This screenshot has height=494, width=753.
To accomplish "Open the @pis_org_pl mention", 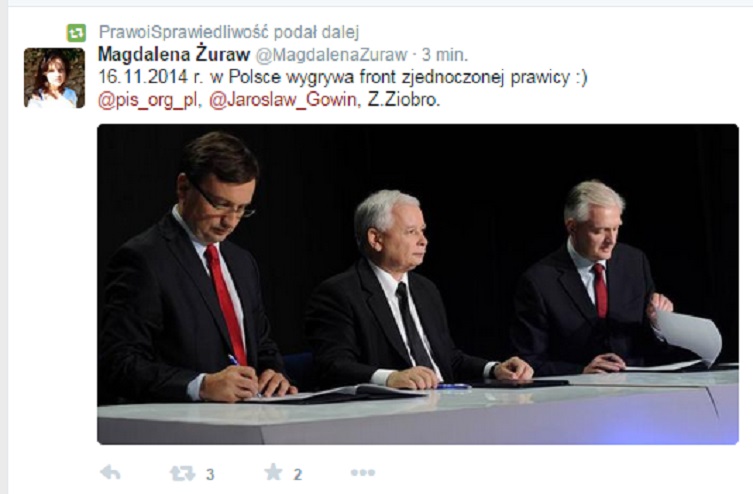I will (147, 100).
